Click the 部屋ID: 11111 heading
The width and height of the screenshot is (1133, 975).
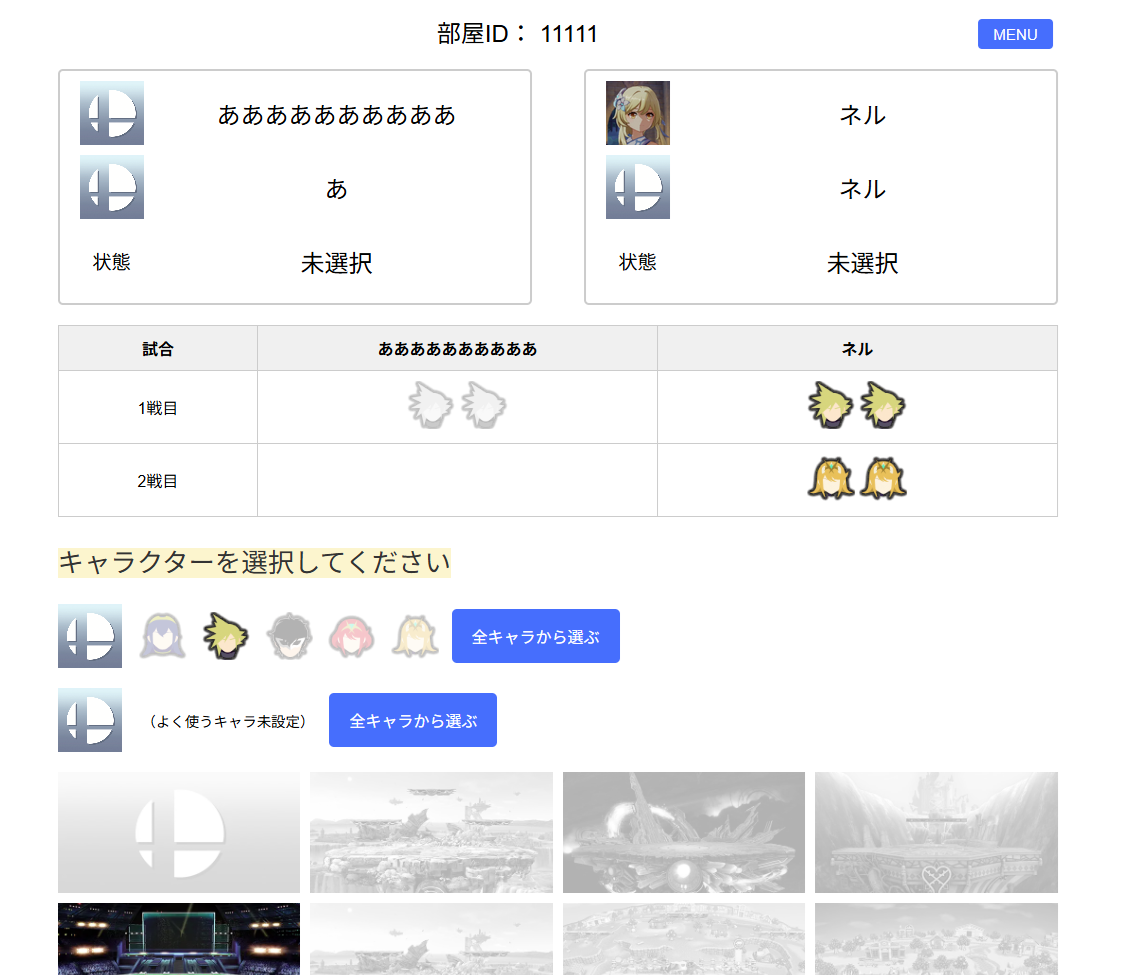517,34
